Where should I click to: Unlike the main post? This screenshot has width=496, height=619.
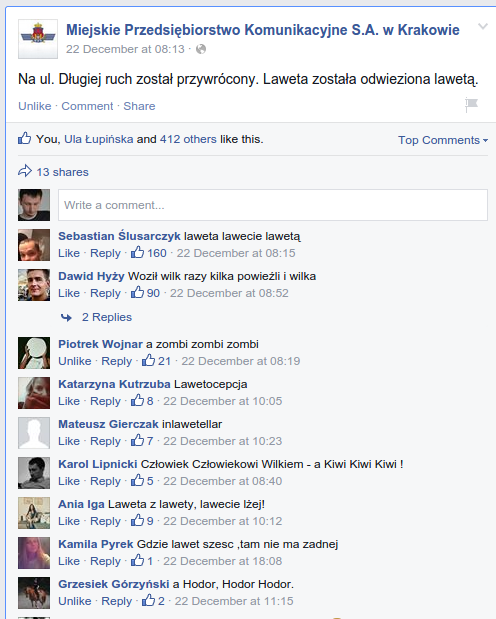(35, 106)
